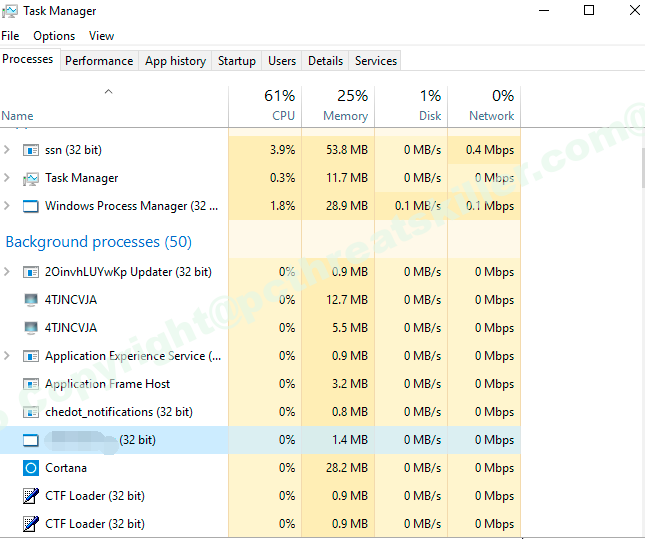645x539 pixels.
Task: Sort by the Disk column header
Action: [x=411, y=107]
